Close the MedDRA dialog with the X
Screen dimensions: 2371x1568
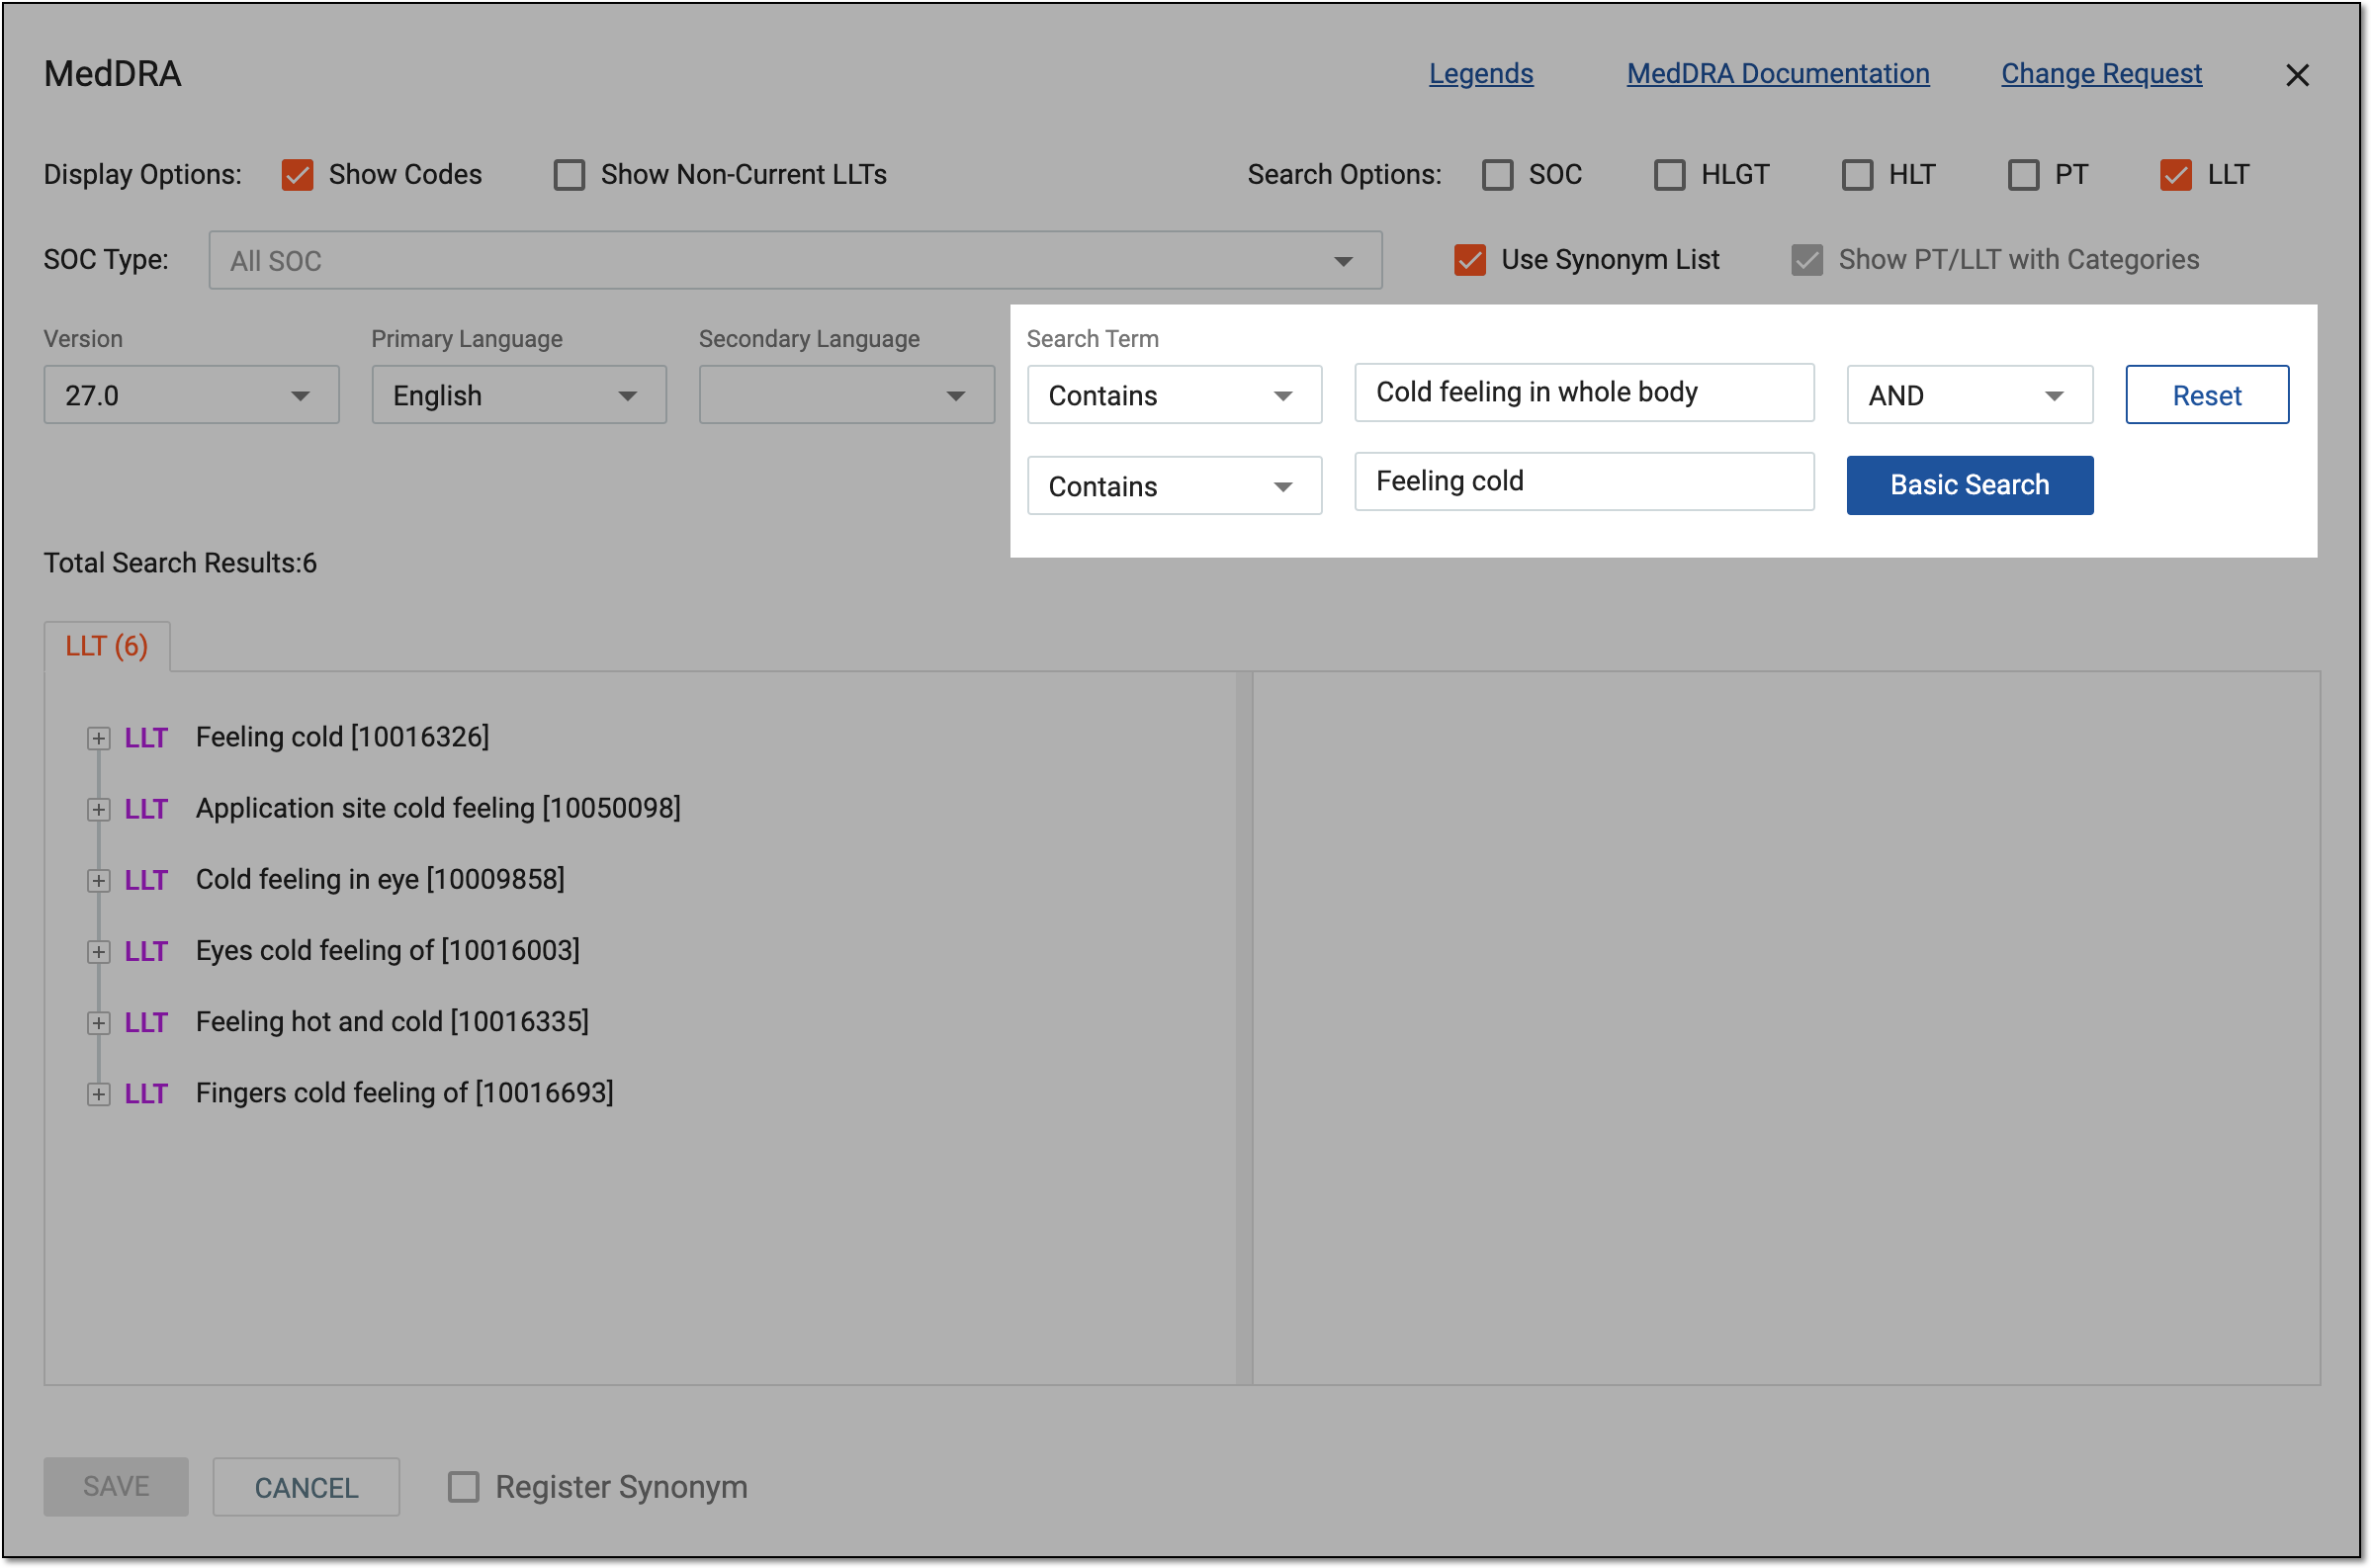(x=2296, y=75)
